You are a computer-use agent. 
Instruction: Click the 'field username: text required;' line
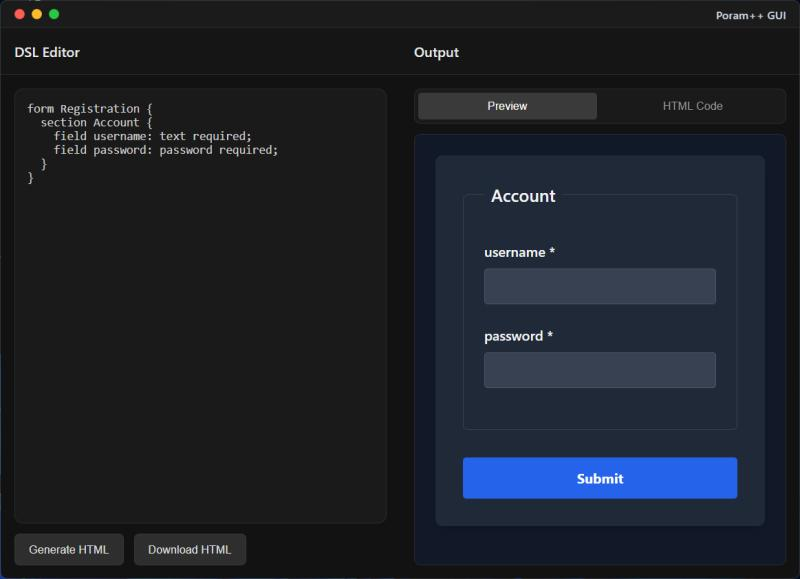click(153, 136)
